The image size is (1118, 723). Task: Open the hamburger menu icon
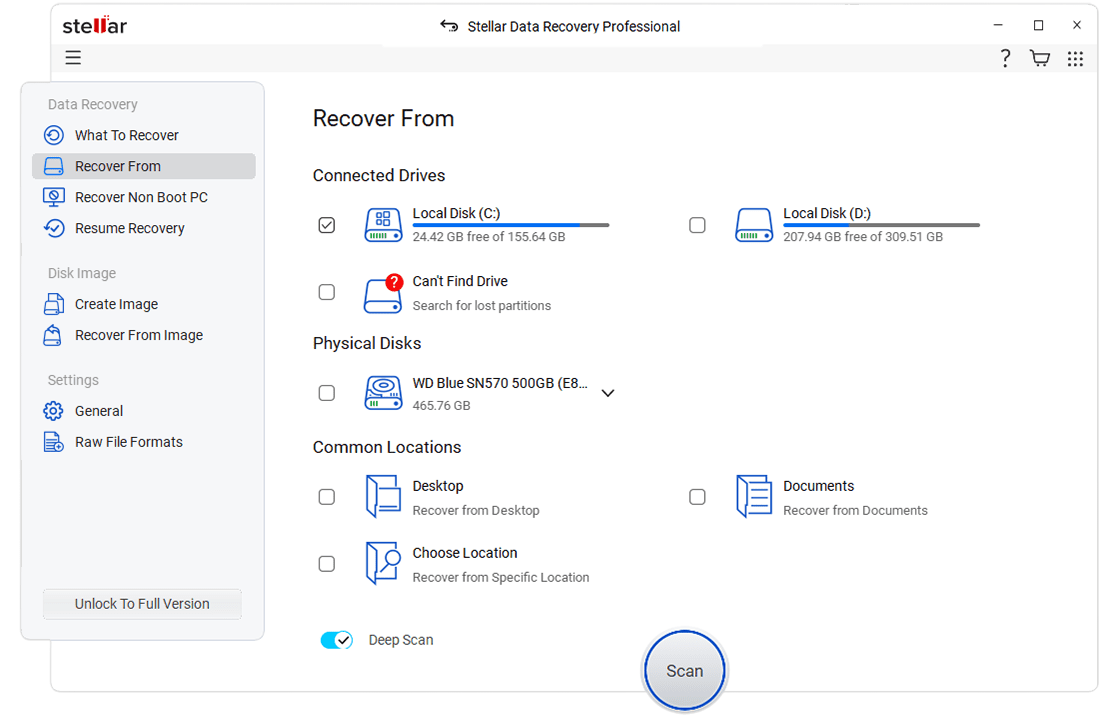(x=73, y=58)
